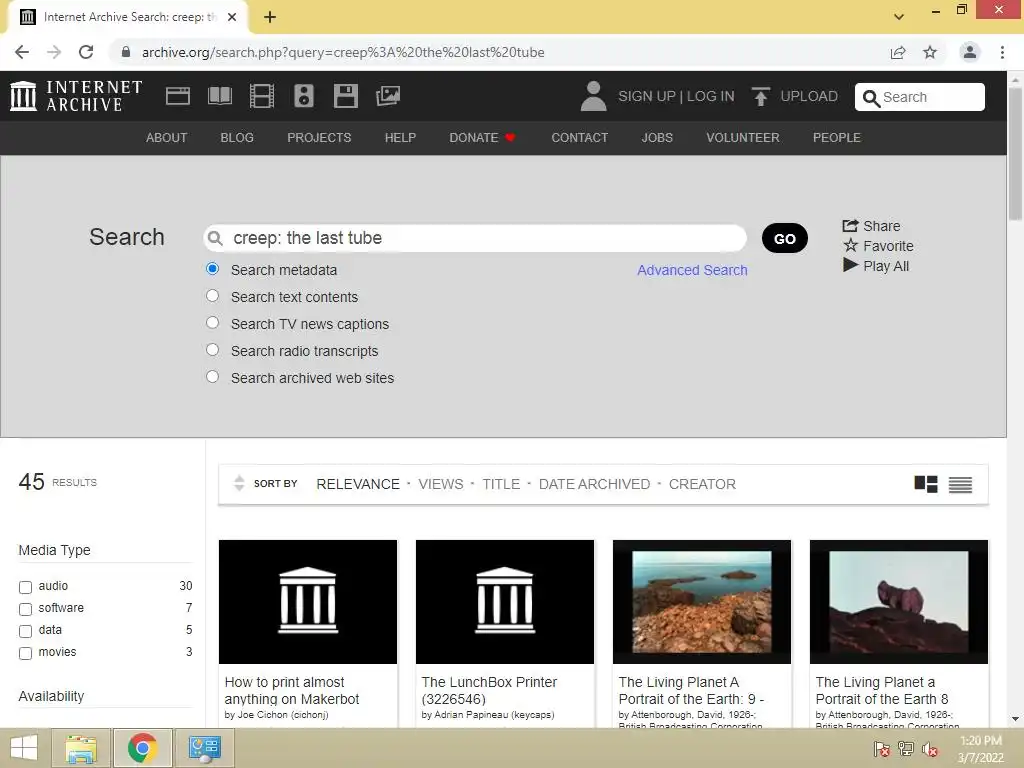1024x768 pixels.
Task: Check the audio media type filter
Action: coord(25,587)
